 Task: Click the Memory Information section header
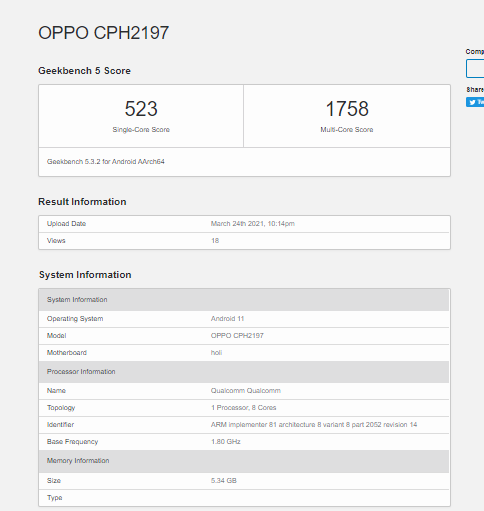click(244, 461)
